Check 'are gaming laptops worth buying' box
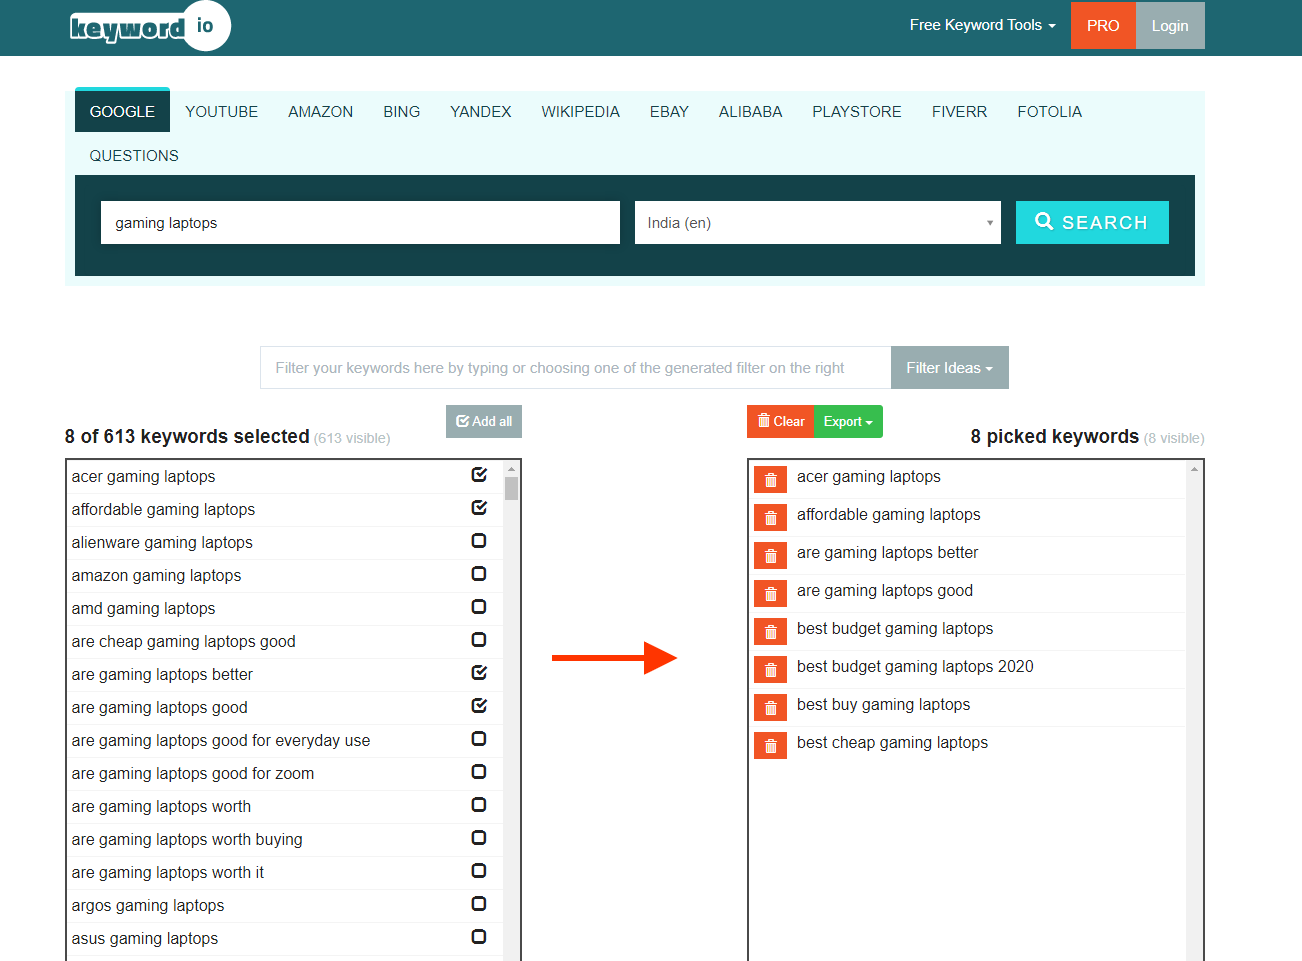The height and width of the screenshot is (961, 1302). tap(479, 838)
